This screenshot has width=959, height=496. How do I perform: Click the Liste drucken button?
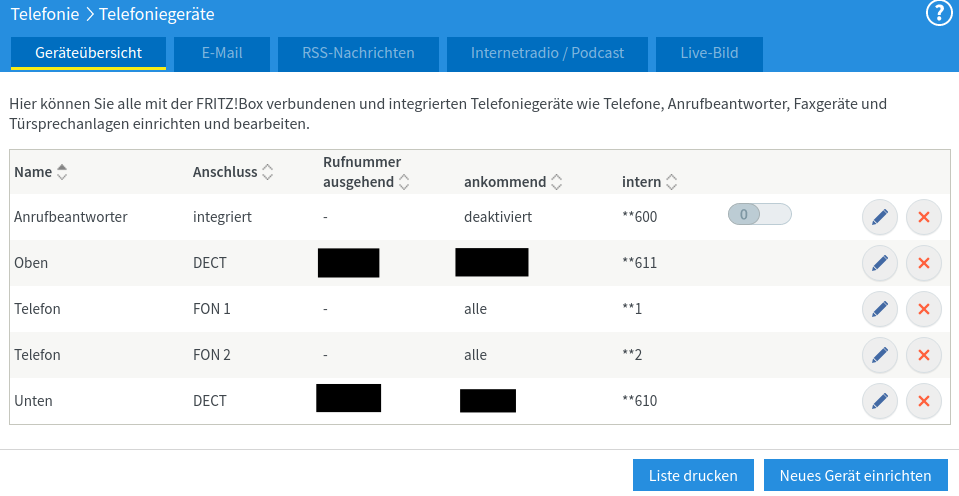coord(693,476)
